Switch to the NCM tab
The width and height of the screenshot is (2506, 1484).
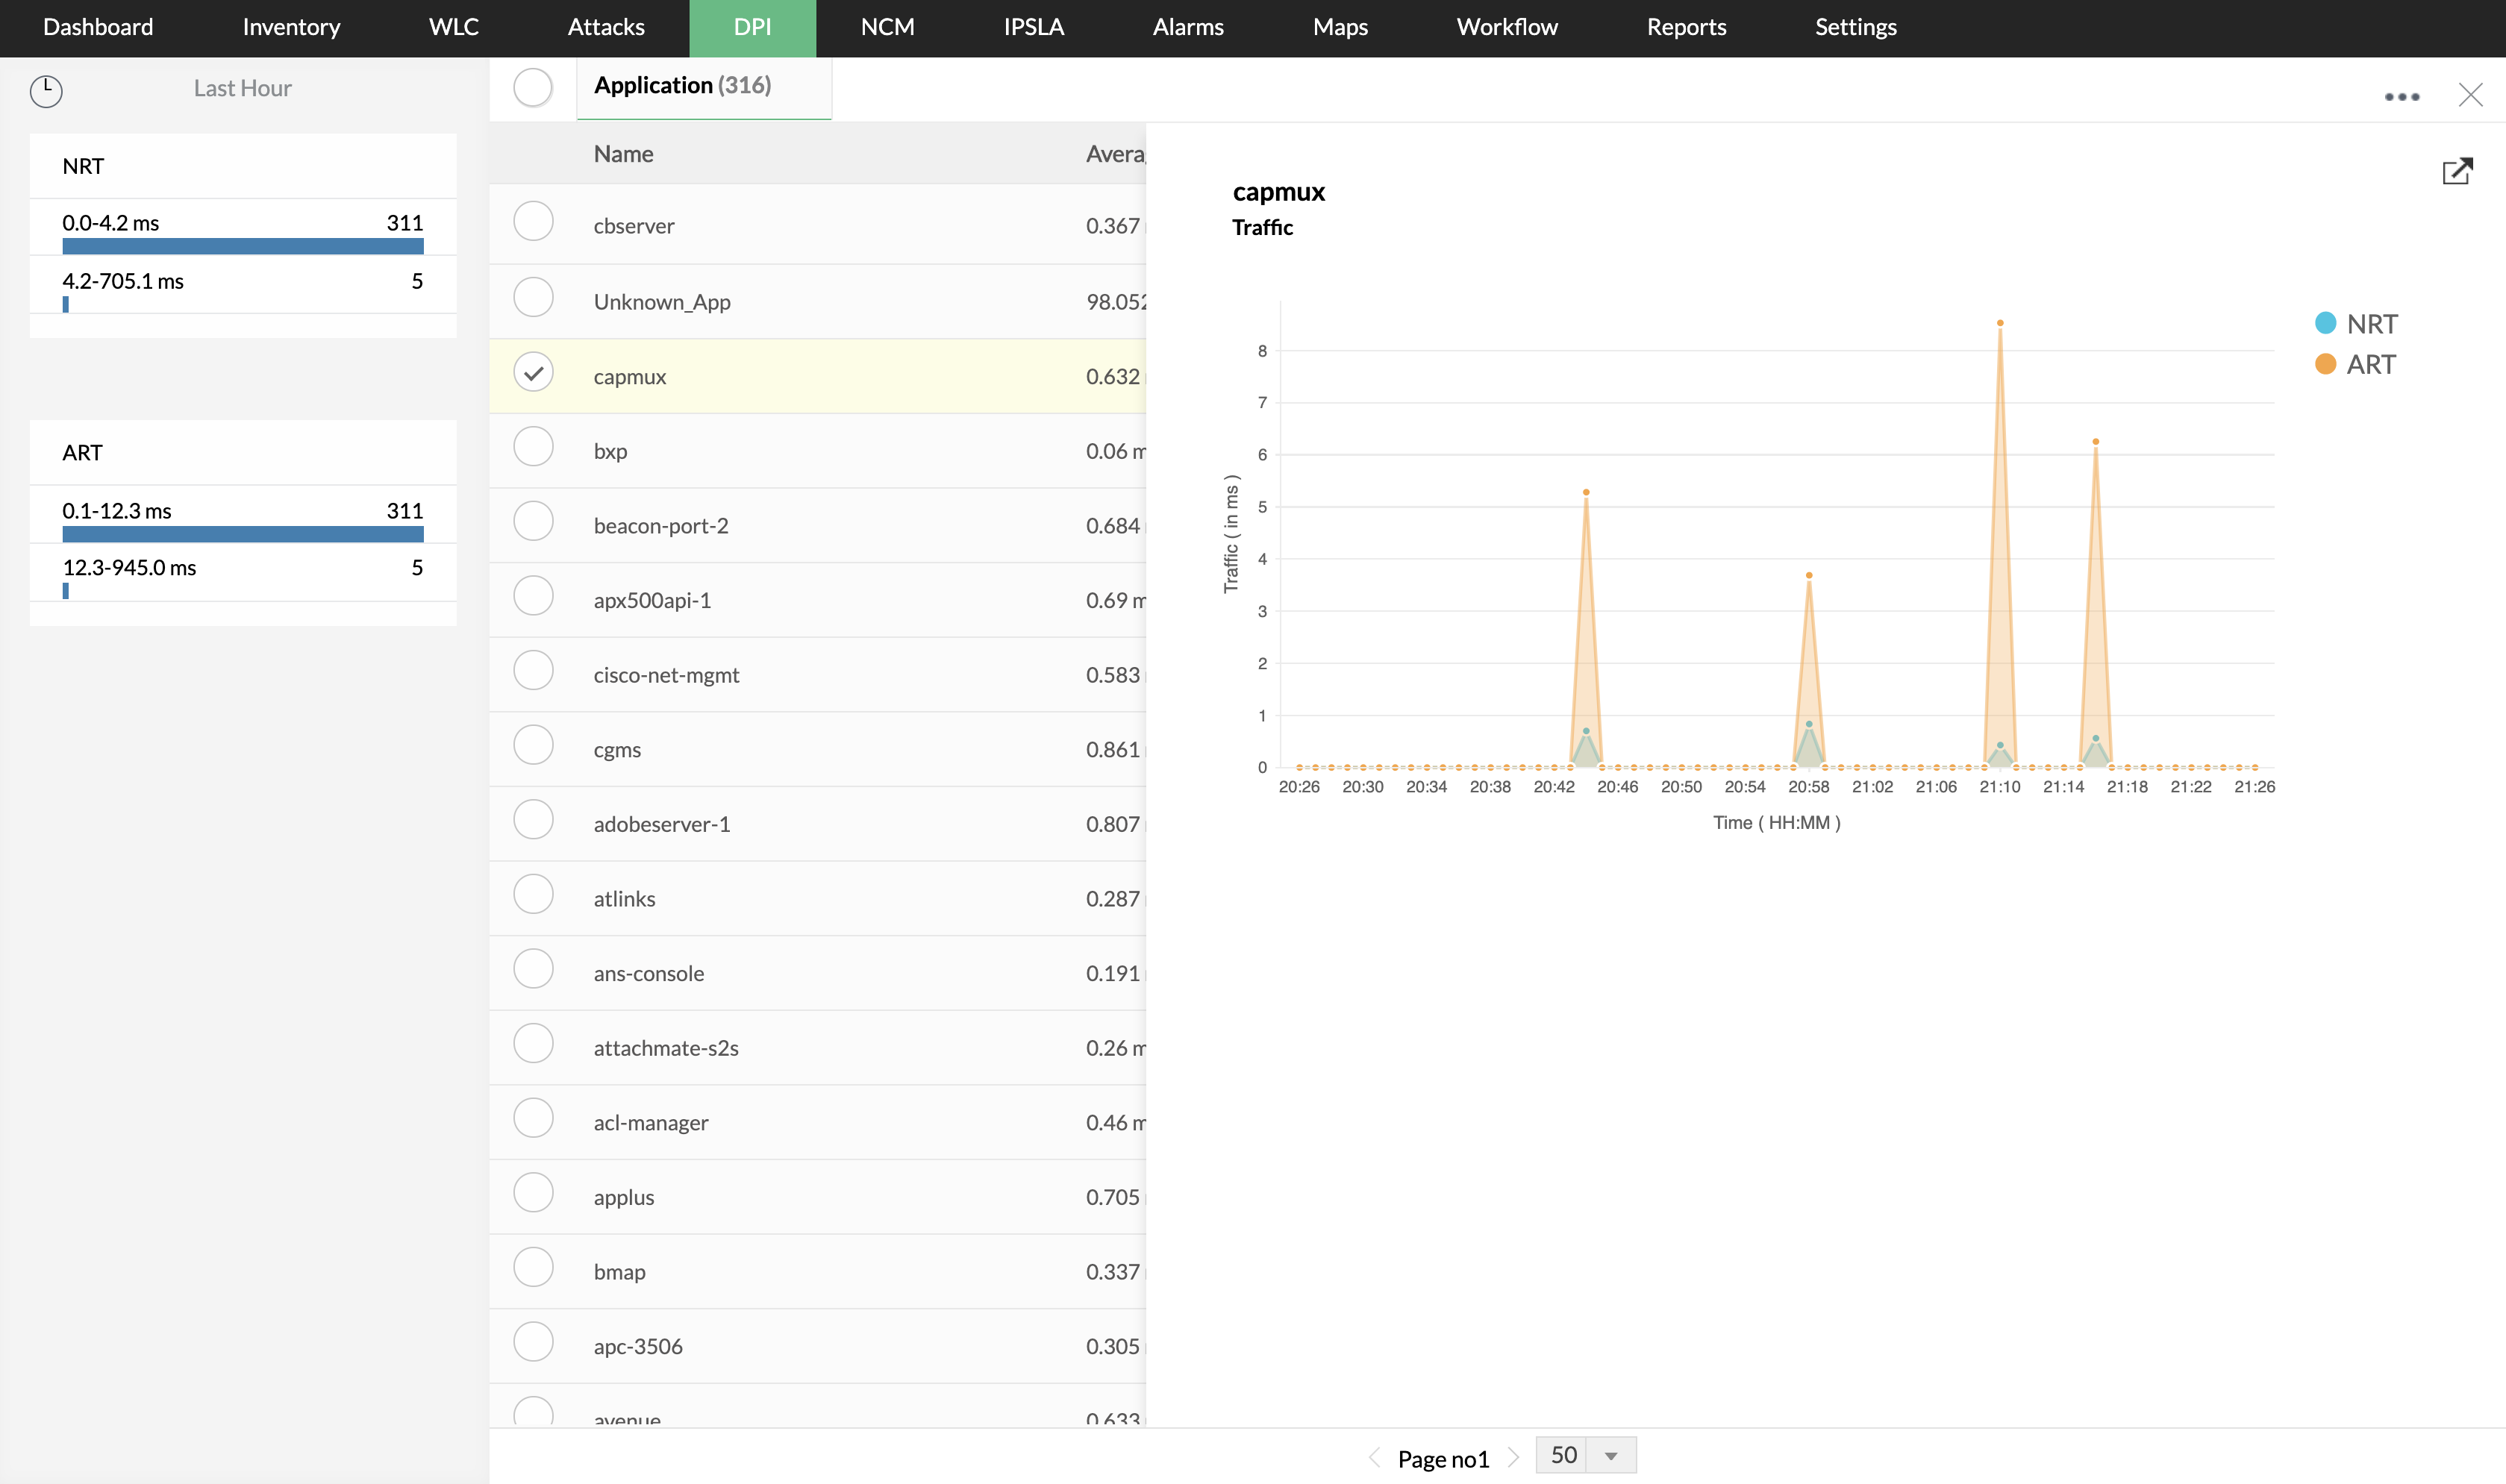point(887,27)
